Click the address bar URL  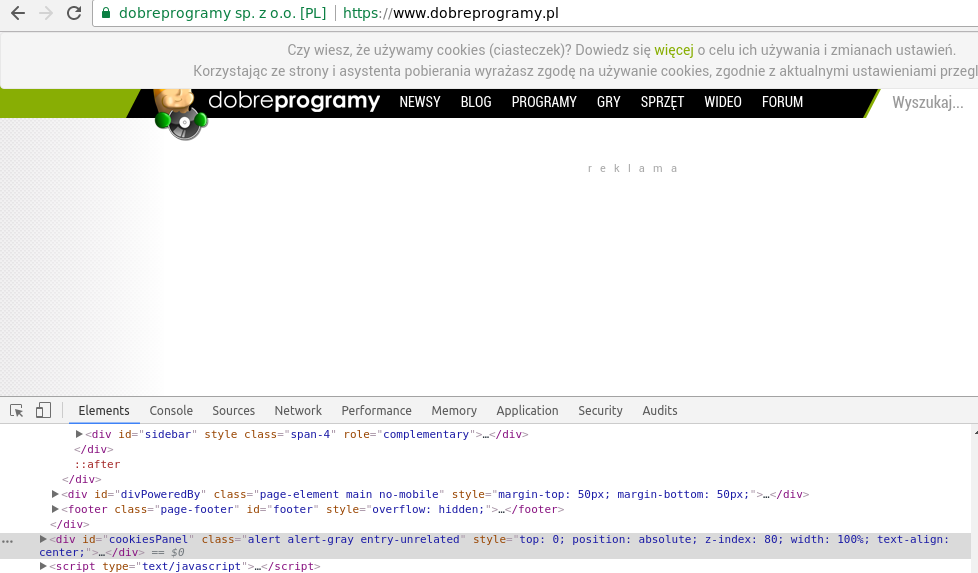click(450, 13)
